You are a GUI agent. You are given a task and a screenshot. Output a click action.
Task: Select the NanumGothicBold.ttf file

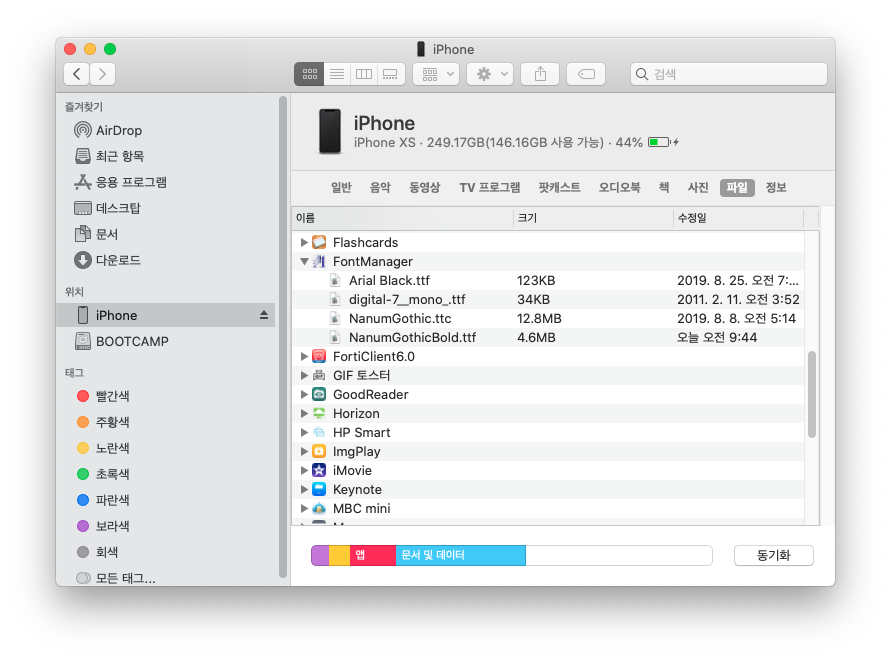coord(548,338)
